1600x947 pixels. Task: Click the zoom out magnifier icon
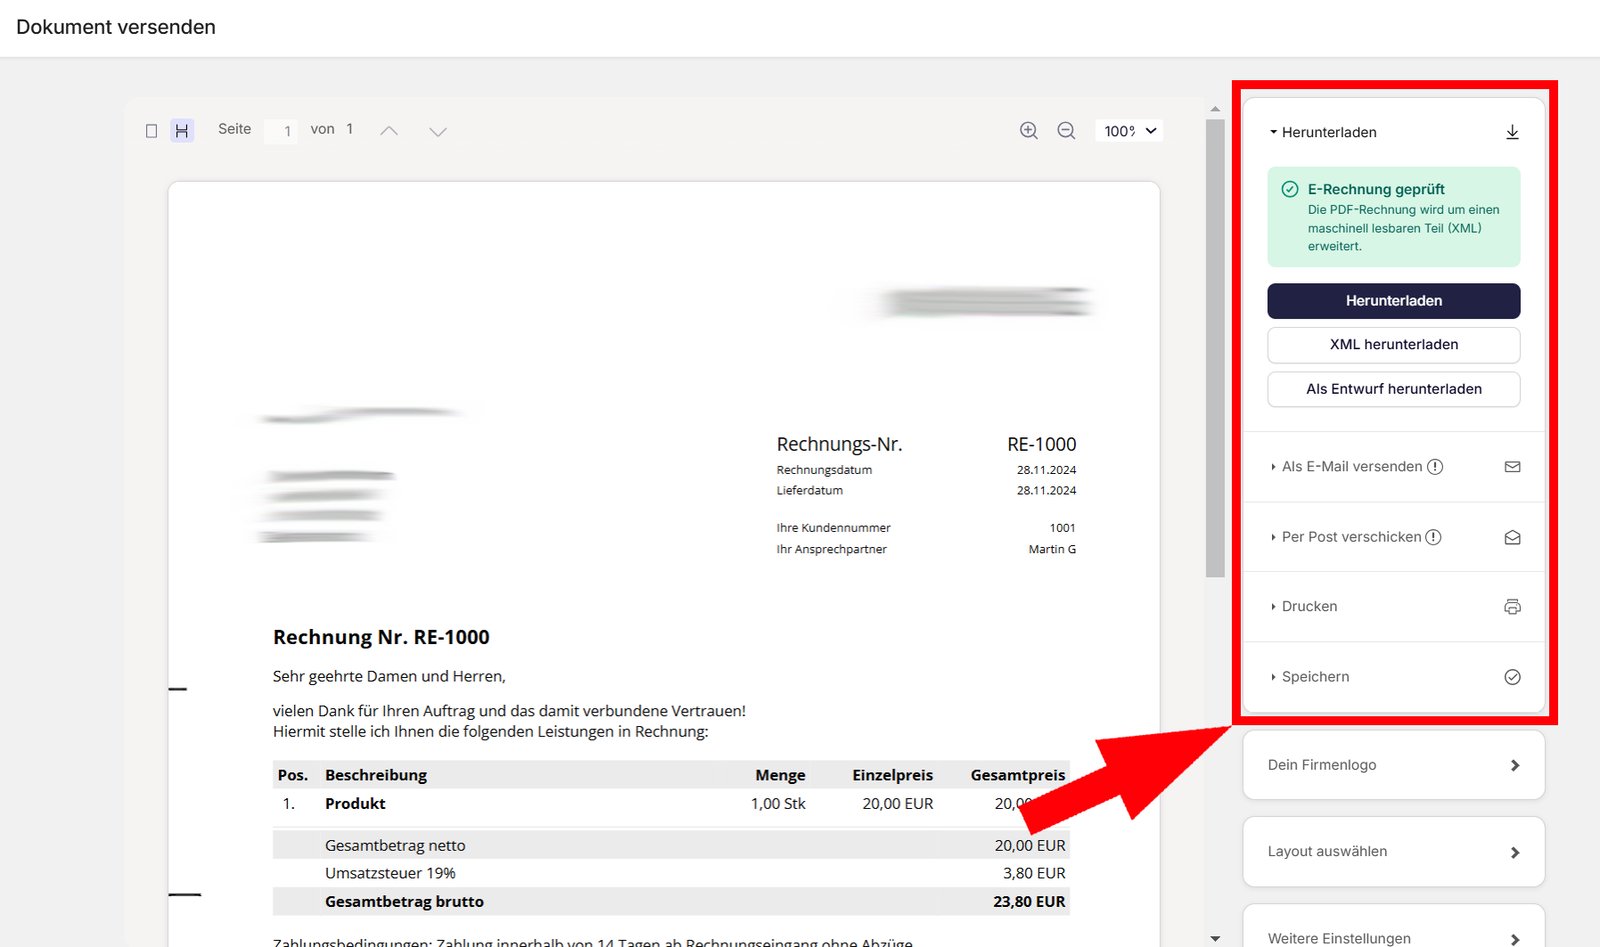[x=1066, y=130]
